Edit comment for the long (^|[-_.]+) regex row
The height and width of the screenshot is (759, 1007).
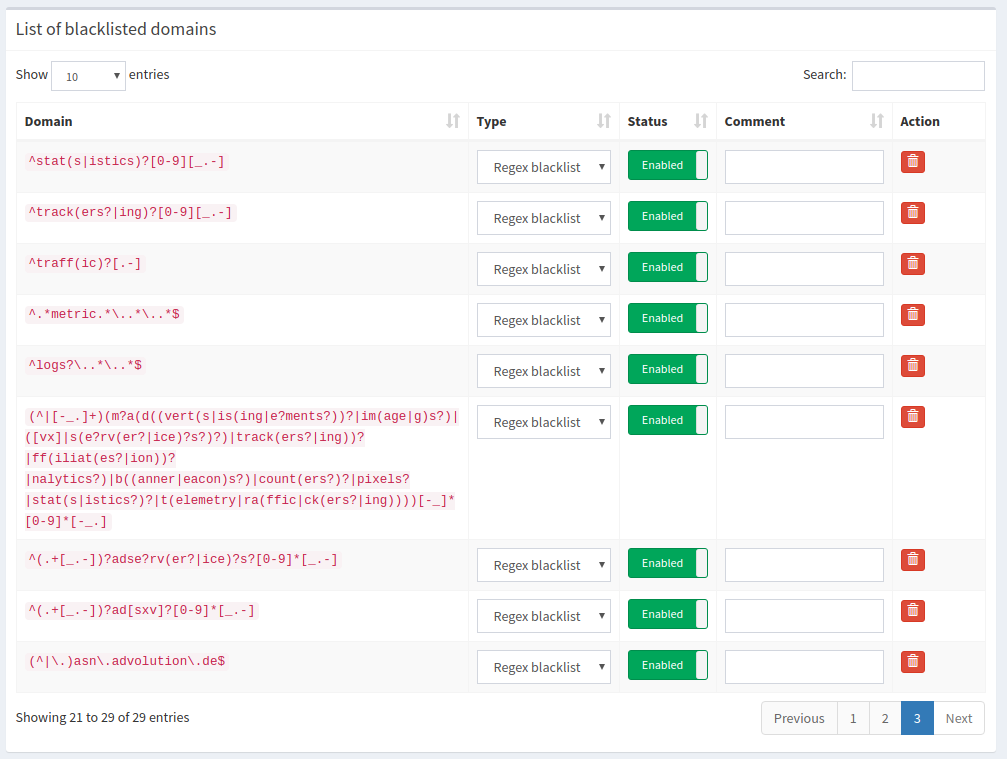point(804,423)
